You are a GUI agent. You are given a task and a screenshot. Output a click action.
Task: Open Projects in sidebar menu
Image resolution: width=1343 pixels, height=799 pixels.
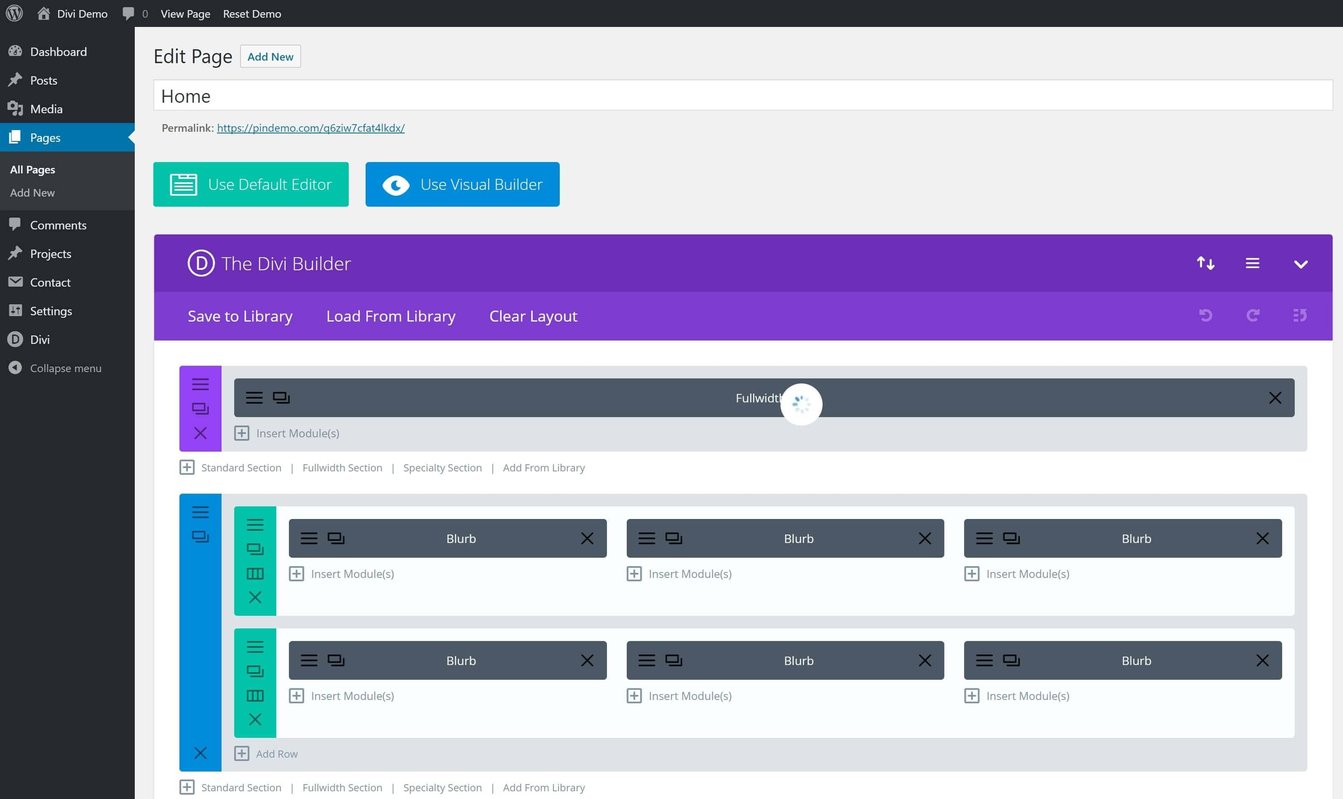click(67, 254)
